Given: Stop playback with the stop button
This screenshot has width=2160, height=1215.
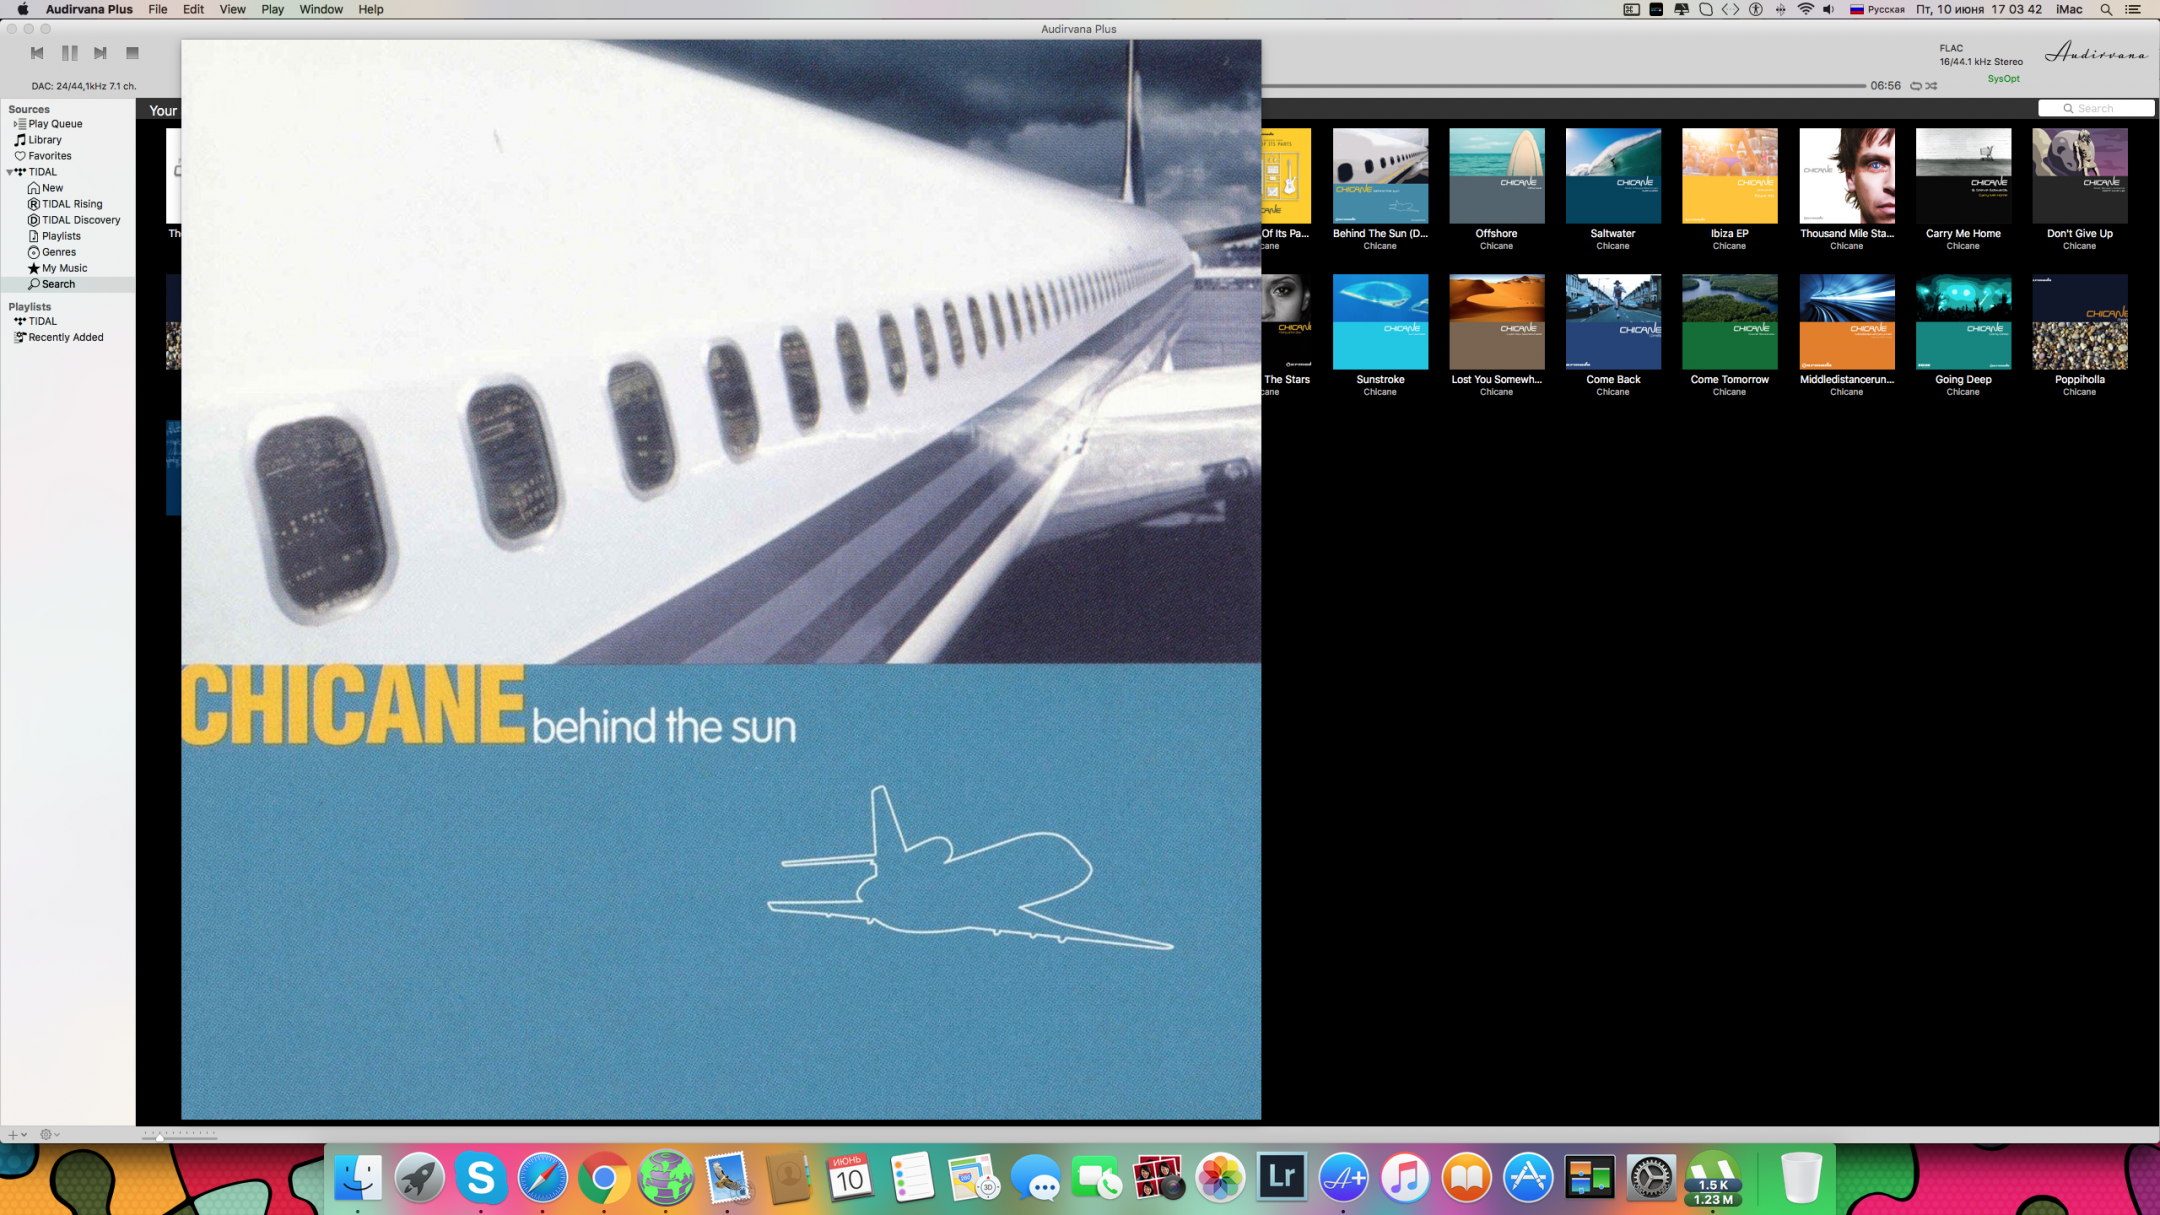Looking at the screenshot, I should coord(132,53).
